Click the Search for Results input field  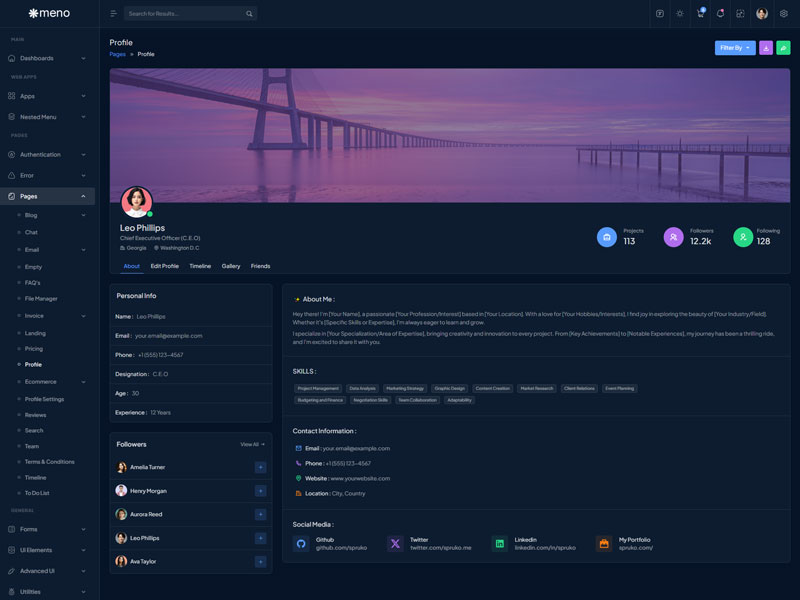coord(185,14)
